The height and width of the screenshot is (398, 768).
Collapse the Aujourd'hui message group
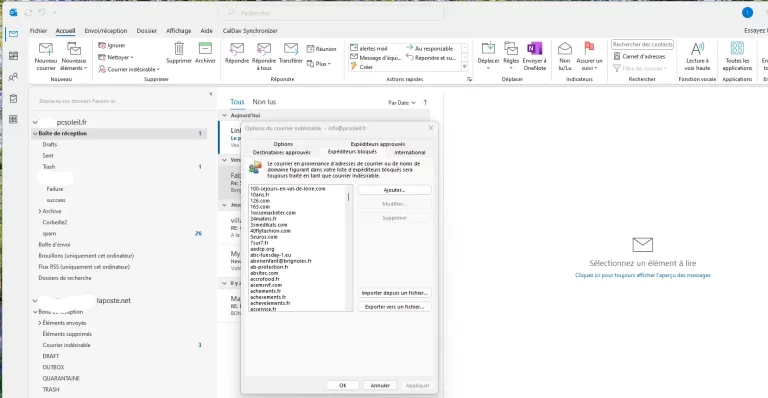(x=224, y=116)
